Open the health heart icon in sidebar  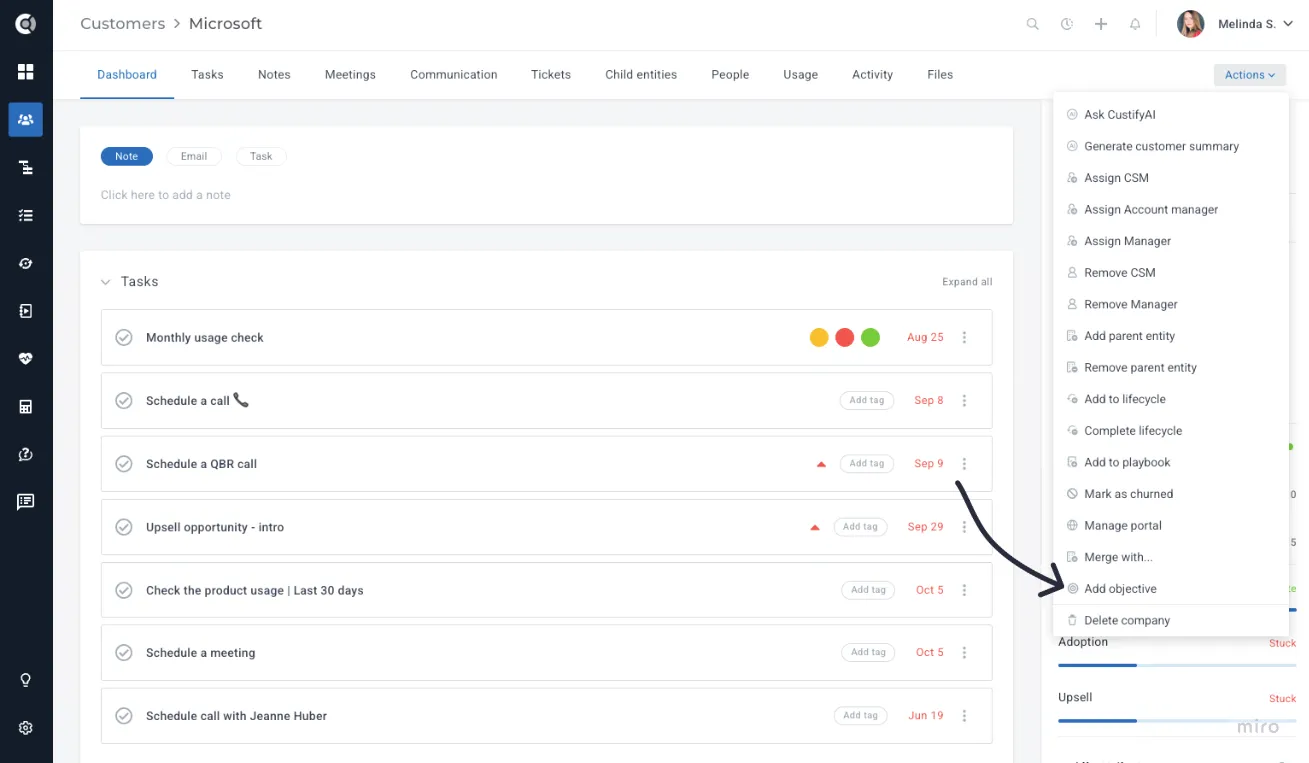pos(26,358)
